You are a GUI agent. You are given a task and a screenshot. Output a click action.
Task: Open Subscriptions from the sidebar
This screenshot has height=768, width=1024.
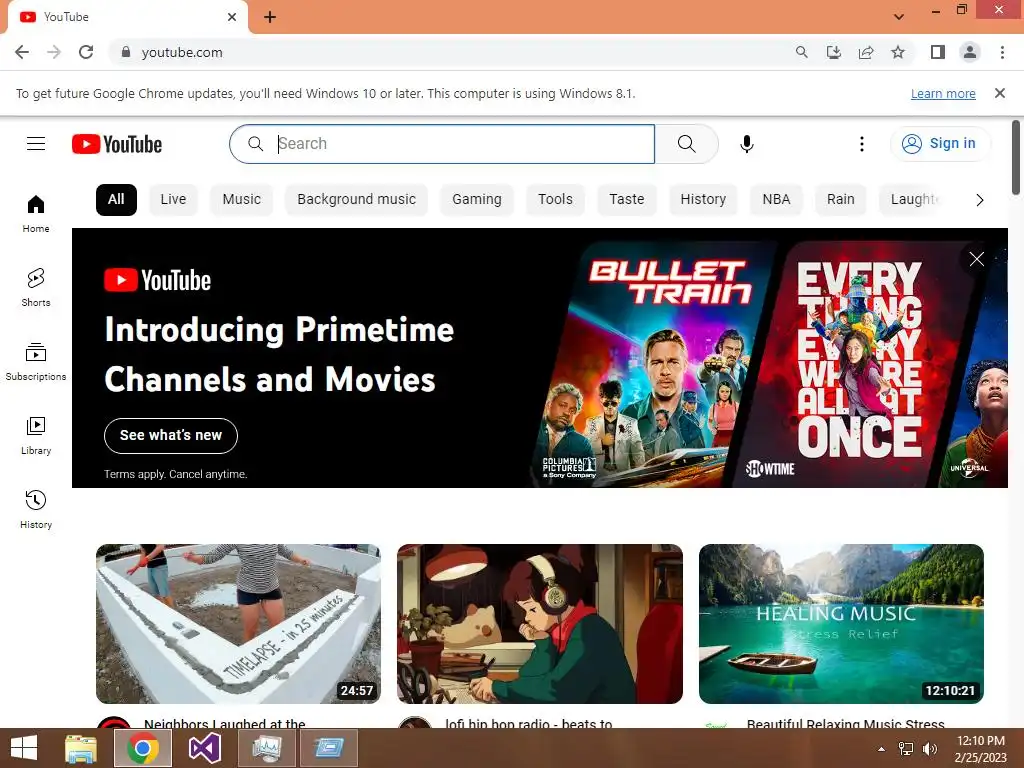(36, 361)
